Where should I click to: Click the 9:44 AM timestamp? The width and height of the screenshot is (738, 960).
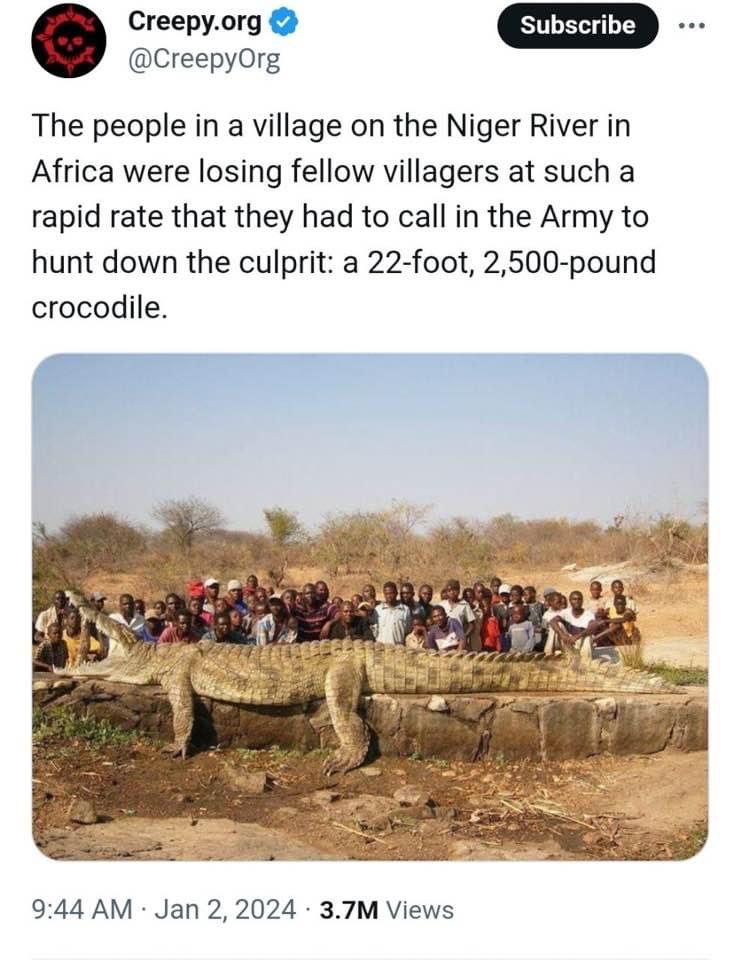click(x=81, y=910)
